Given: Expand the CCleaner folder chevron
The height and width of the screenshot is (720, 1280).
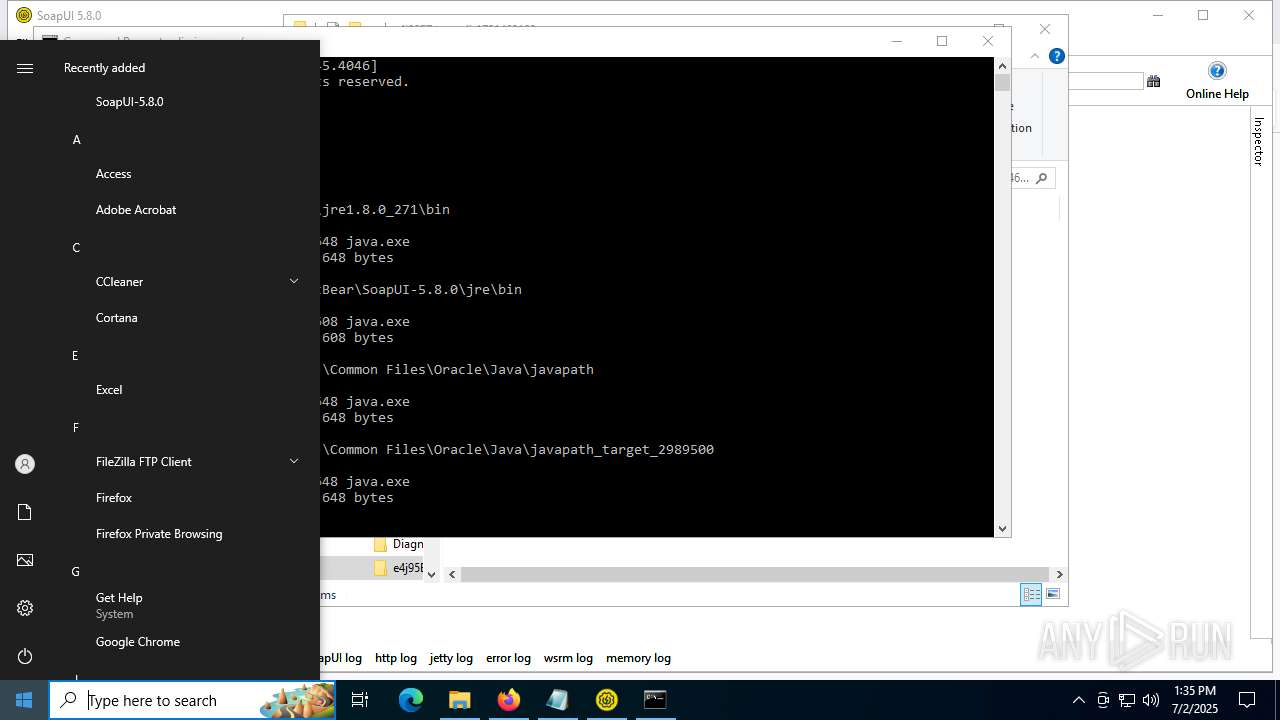Looking at the screenshot, I should coord(294,282).
